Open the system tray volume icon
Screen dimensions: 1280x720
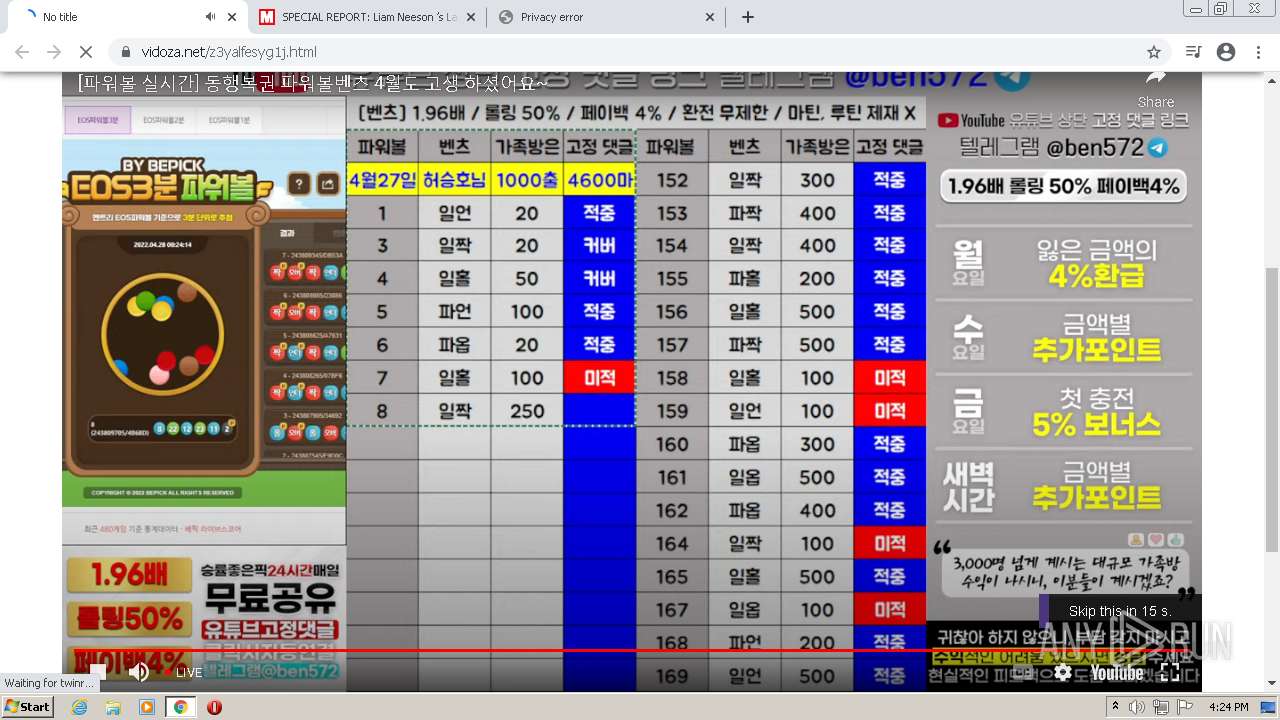[x=1137, y=707]
